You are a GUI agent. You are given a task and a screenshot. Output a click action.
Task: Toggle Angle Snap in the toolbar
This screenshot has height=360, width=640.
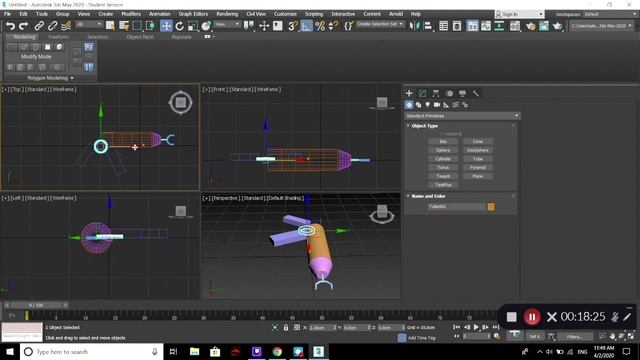click(x=306, y=26)
